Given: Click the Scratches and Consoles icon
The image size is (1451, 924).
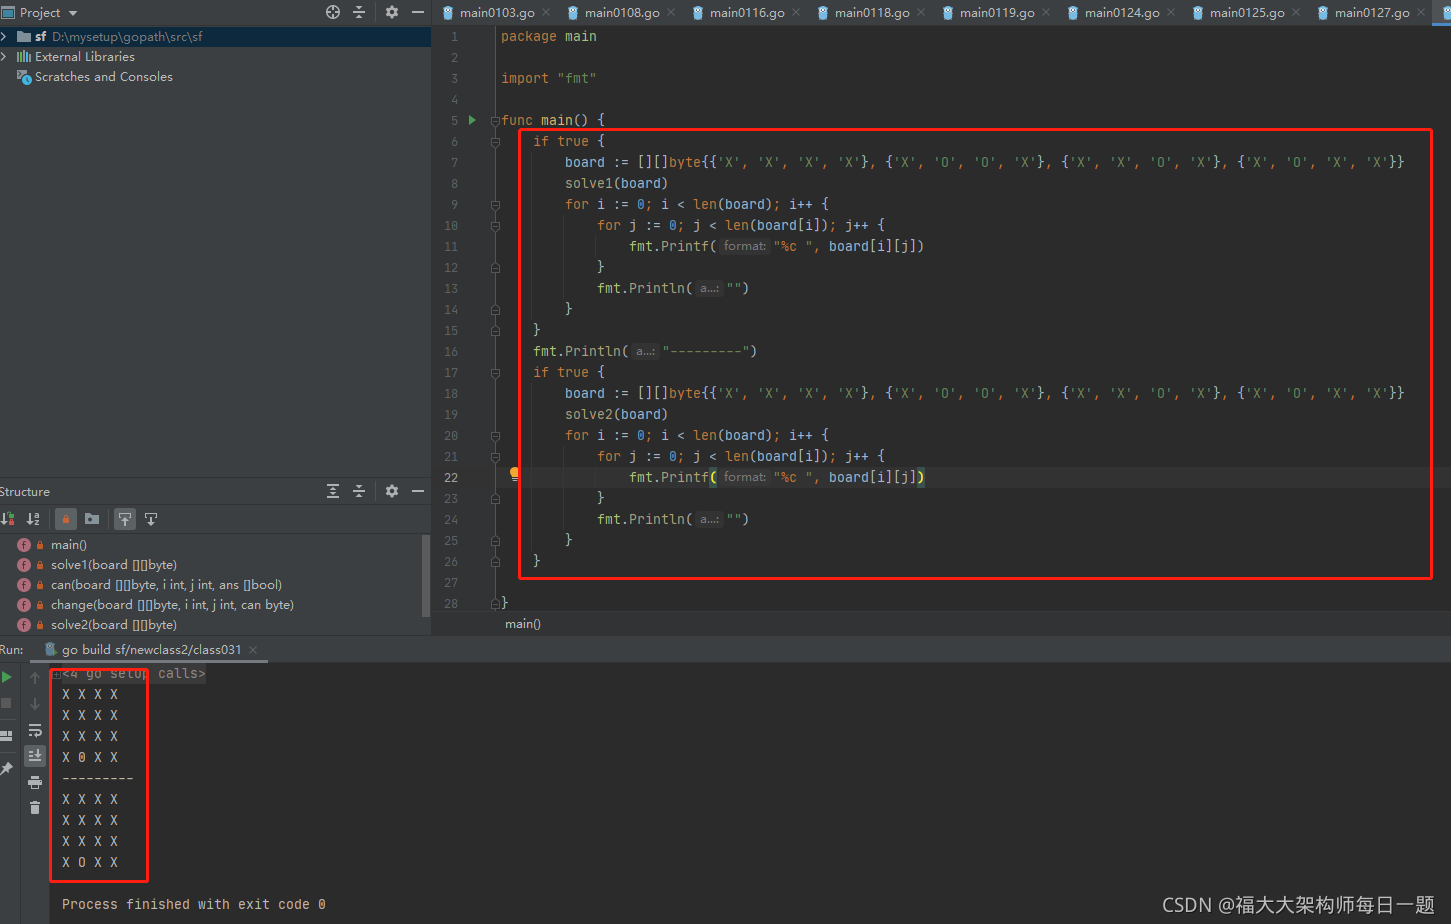Looking at the screenshot, I should (x=24, y=77).
